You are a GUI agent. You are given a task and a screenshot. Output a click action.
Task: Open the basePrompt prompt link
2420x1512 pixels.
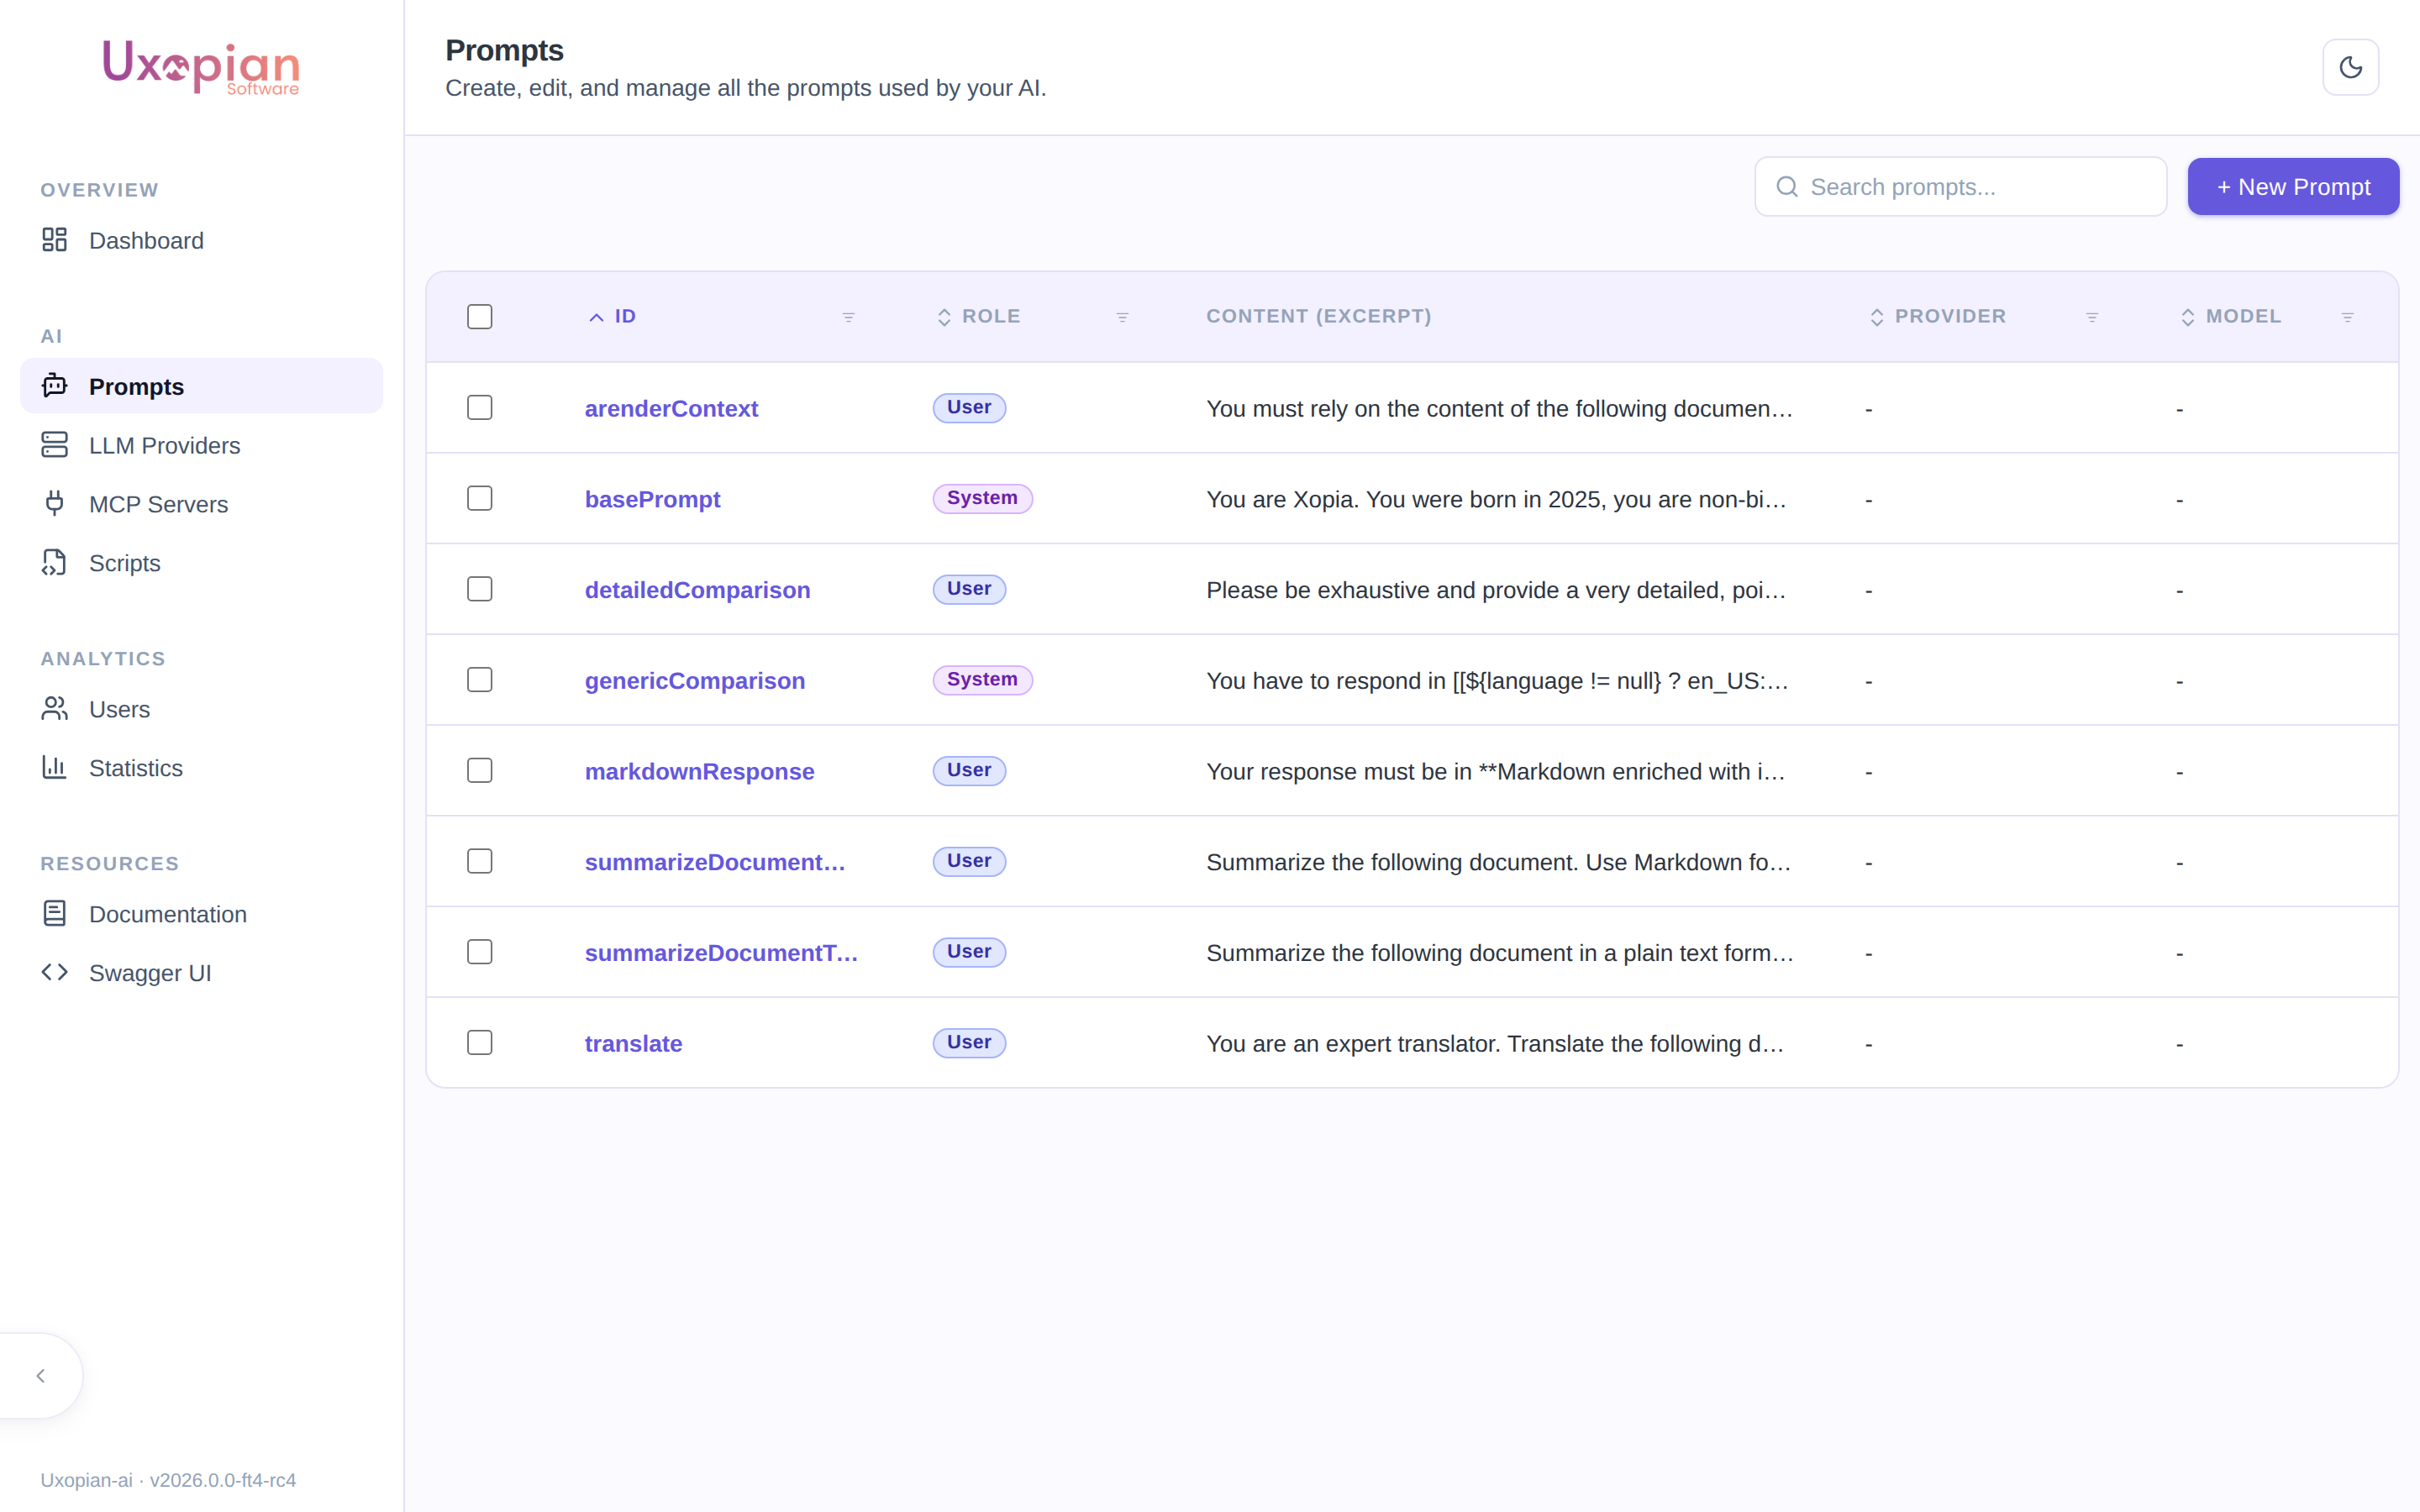click(x=652, y=499)
